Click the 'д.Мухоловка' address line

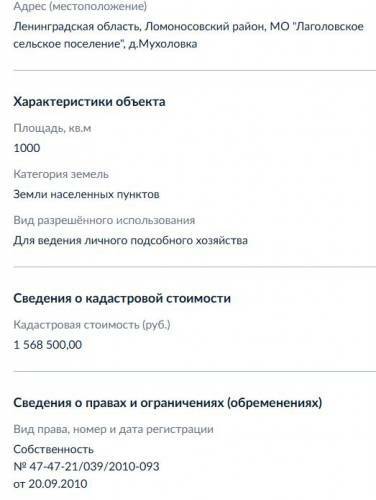[163, 44]
